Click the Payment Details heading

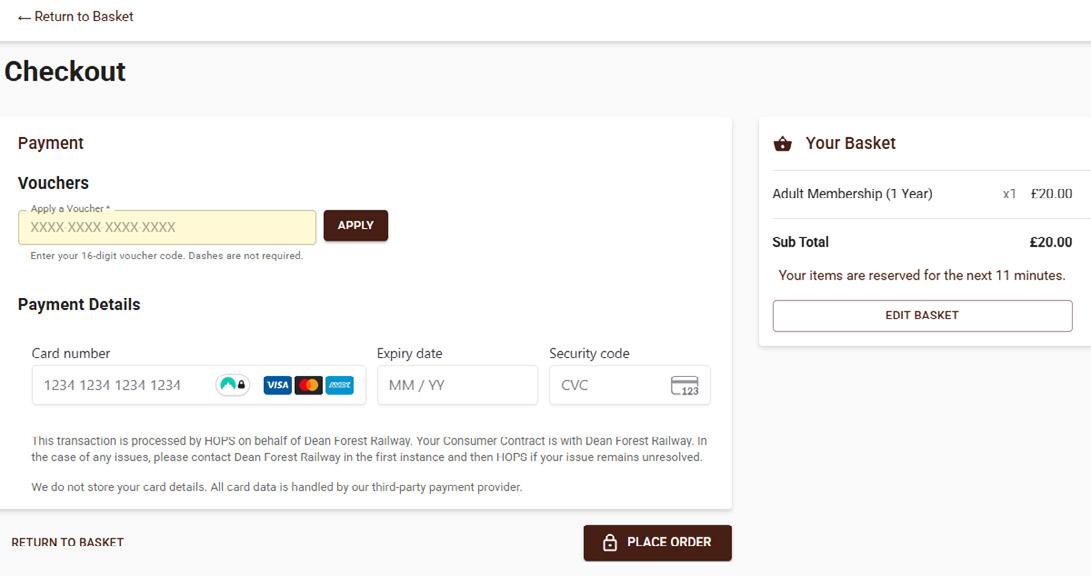(x=79, y=305)
